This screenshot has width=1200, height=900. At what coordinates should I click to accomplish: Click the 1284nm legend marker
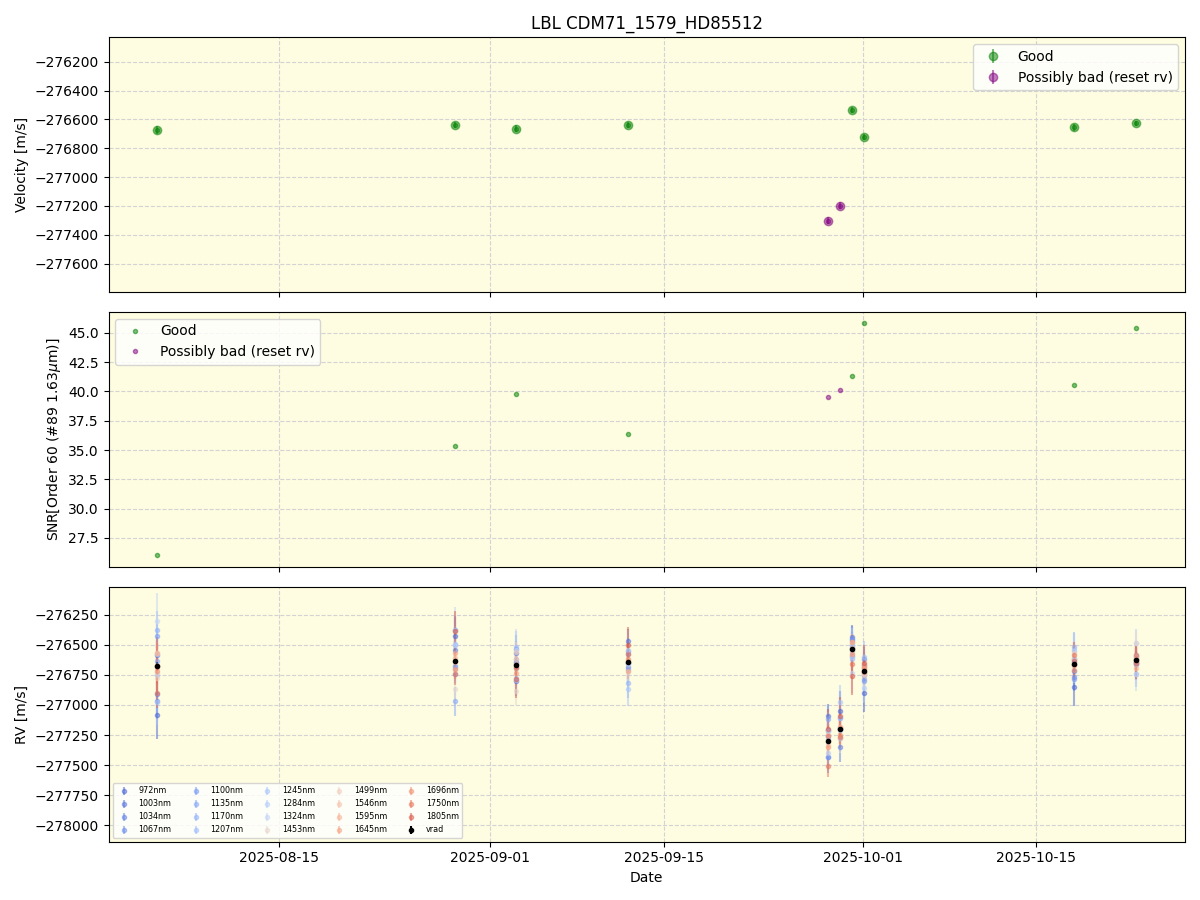tap(268, 804)
